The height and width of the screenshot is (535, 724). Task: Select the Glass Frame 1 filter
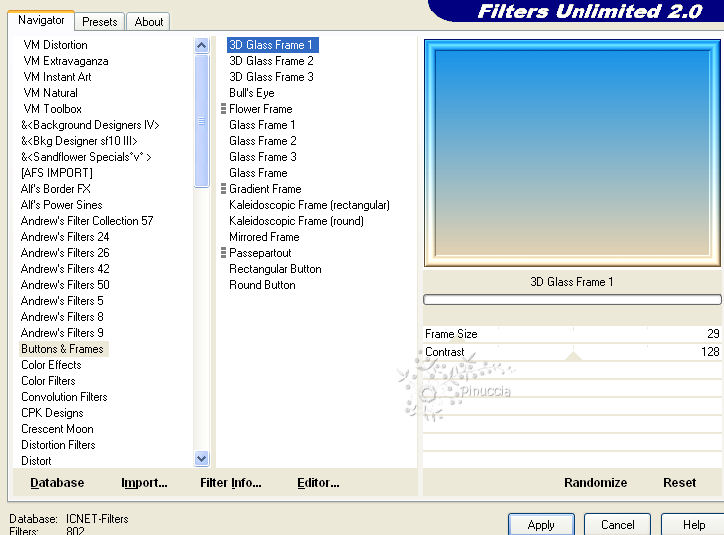(x=262, y=125)
